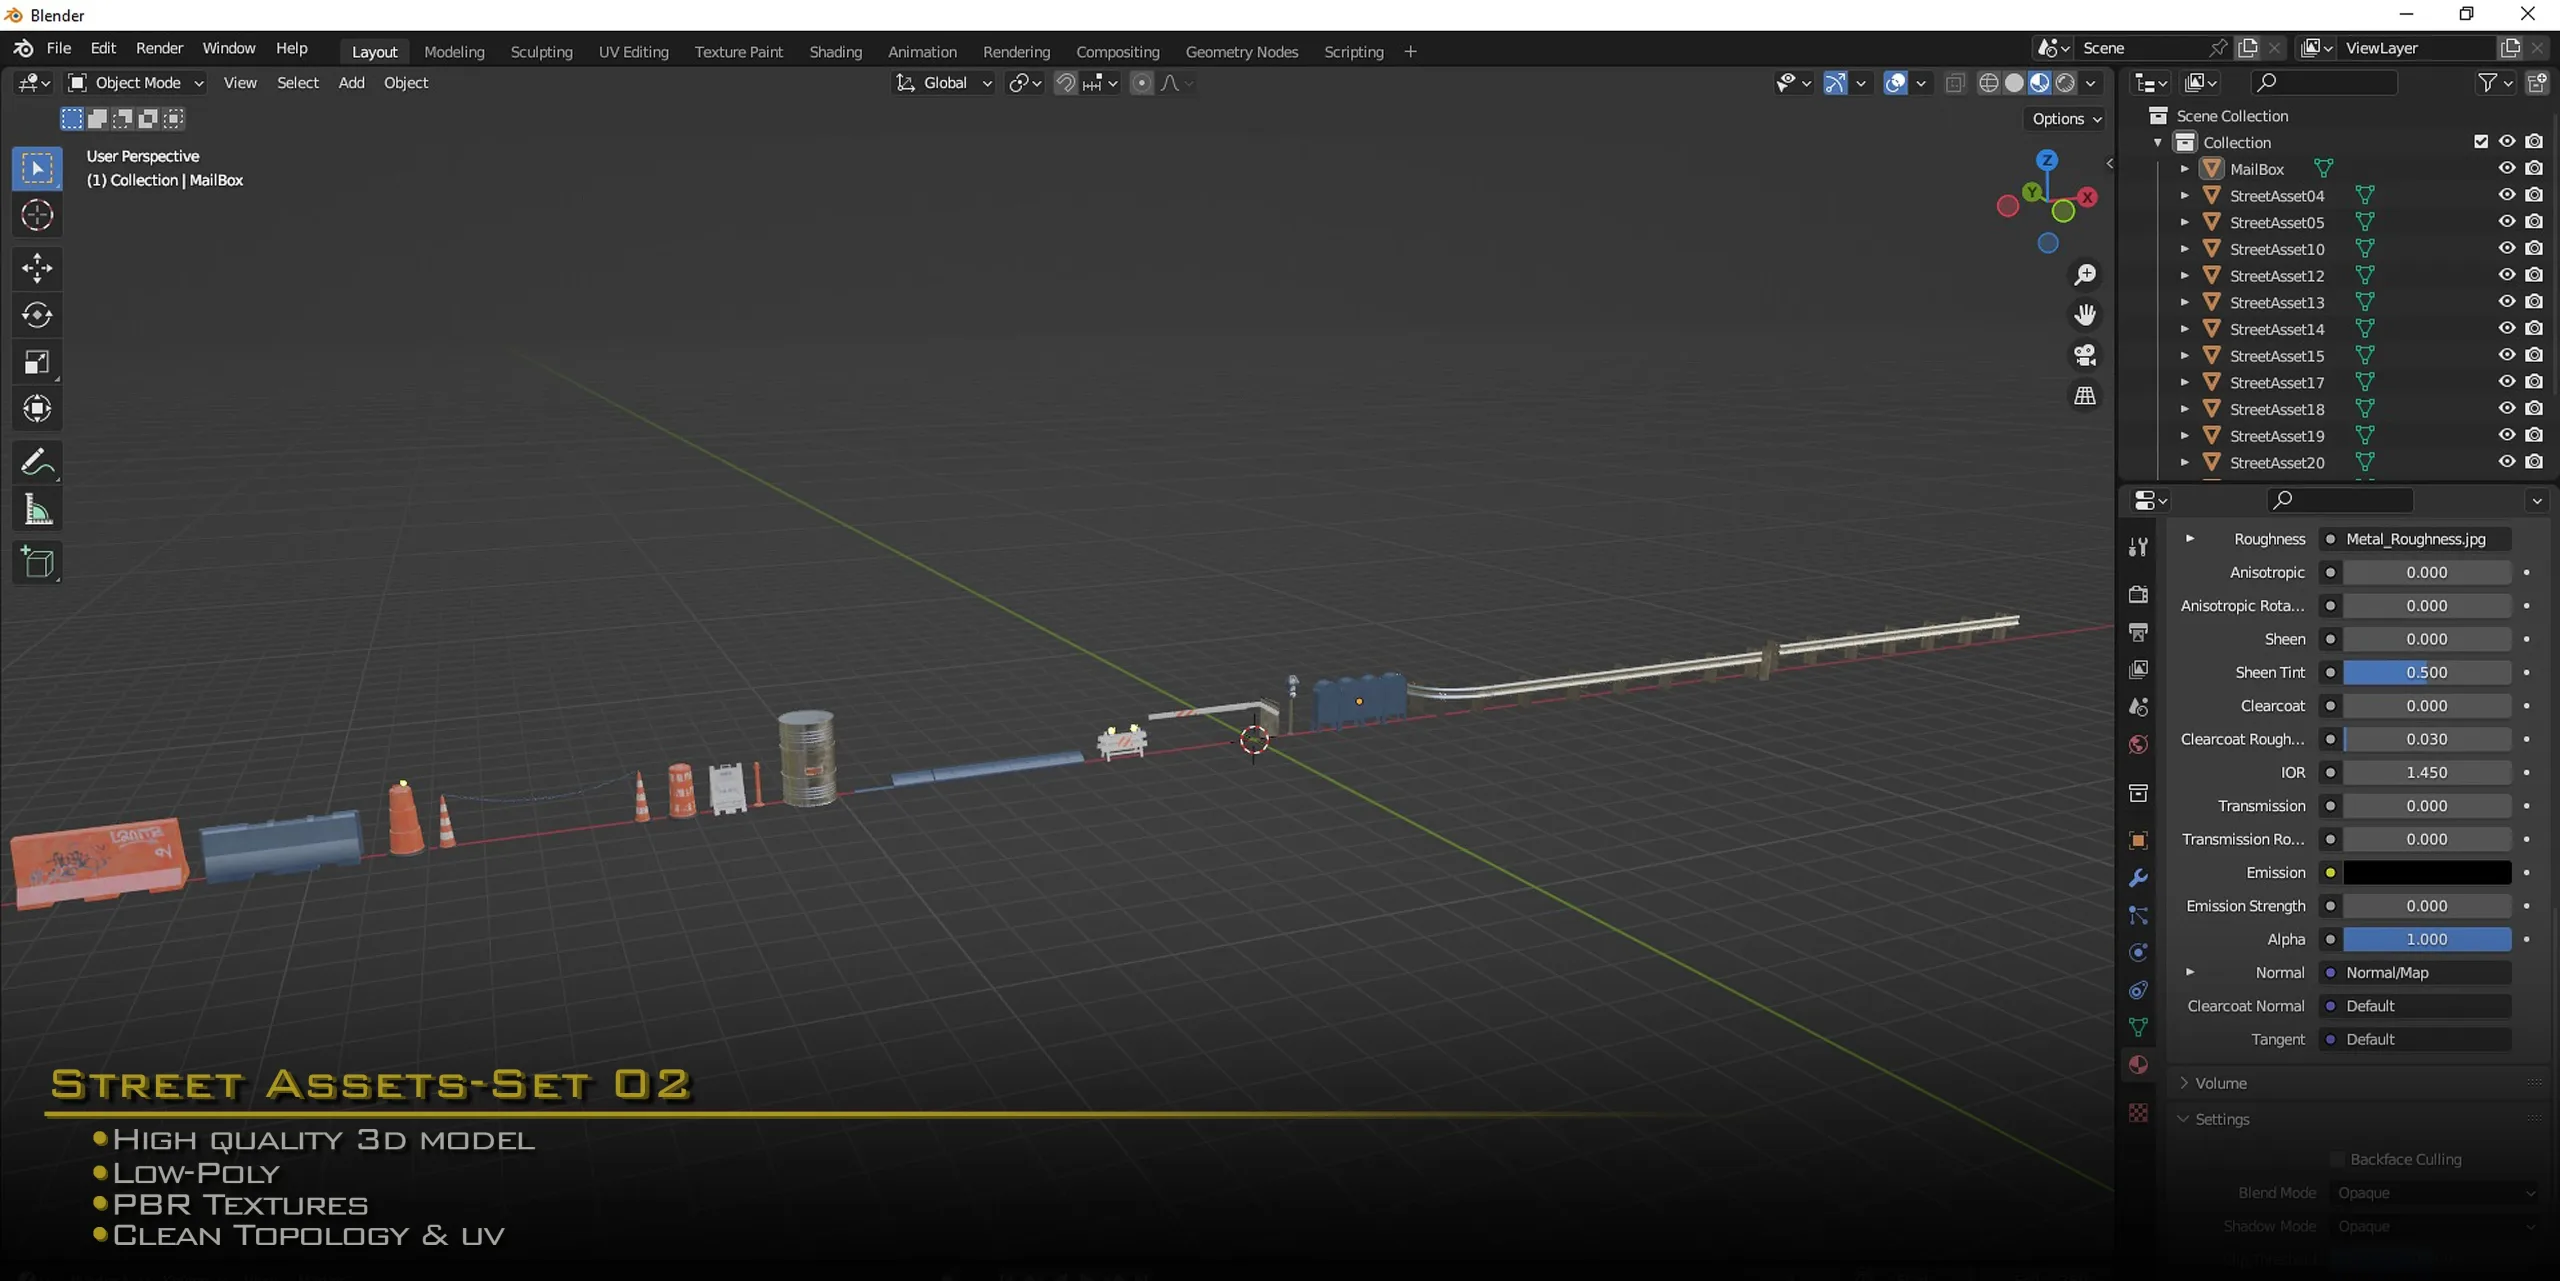Open the Modifier properties wrench tab
This screenshot has height=1281, width=2560.
(2138, 878)
